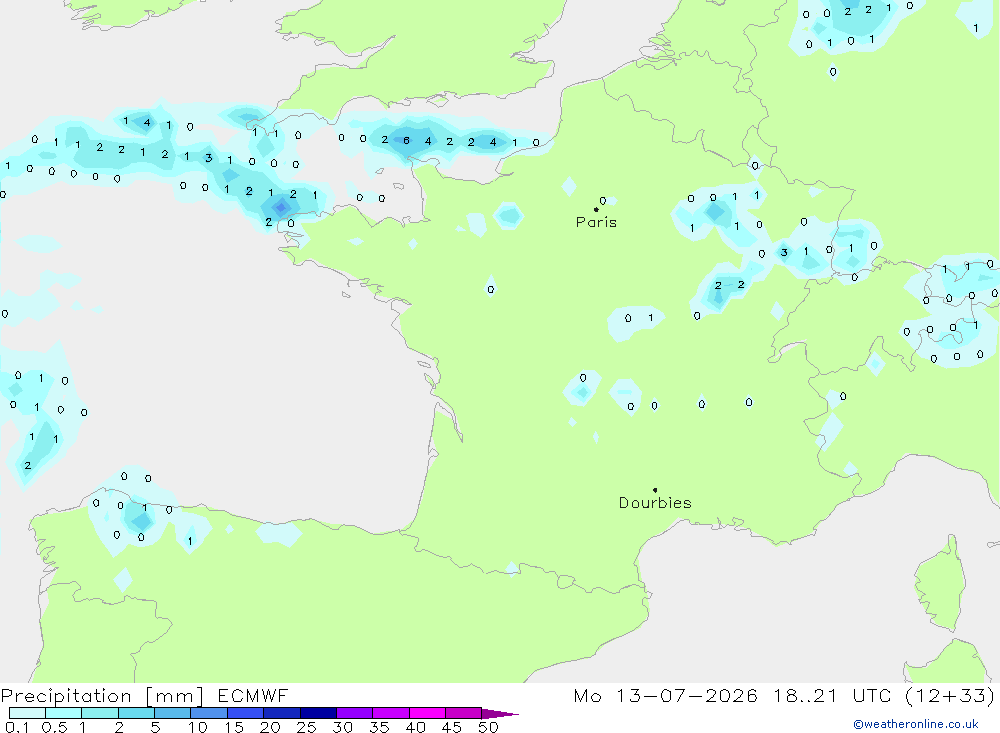Pick the 10–15 mm legend color swatch
This screenshot has height=733, width=1000.
click(209, 713)
